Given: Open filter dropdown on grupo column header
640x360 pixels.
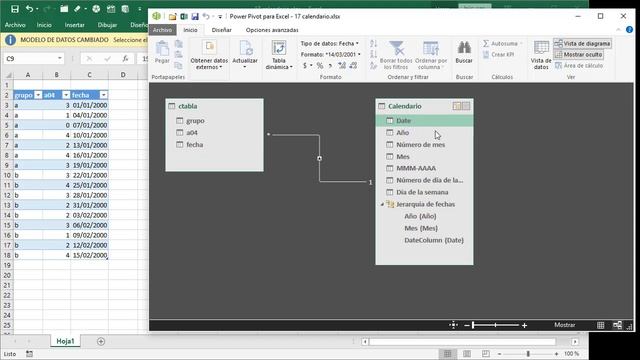Looking at the screenshot, I should (38, 95).
